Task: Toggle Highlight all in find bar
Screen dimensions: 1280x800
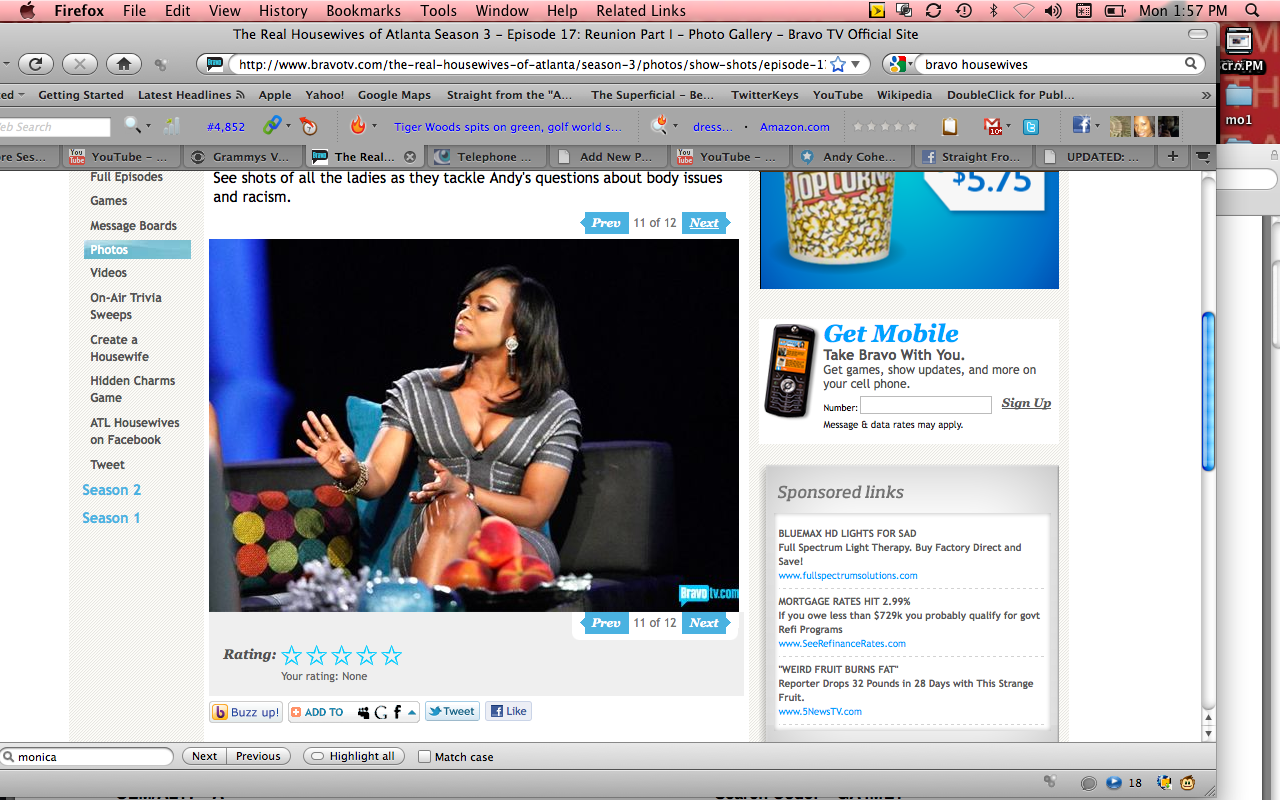Action: 354,757
